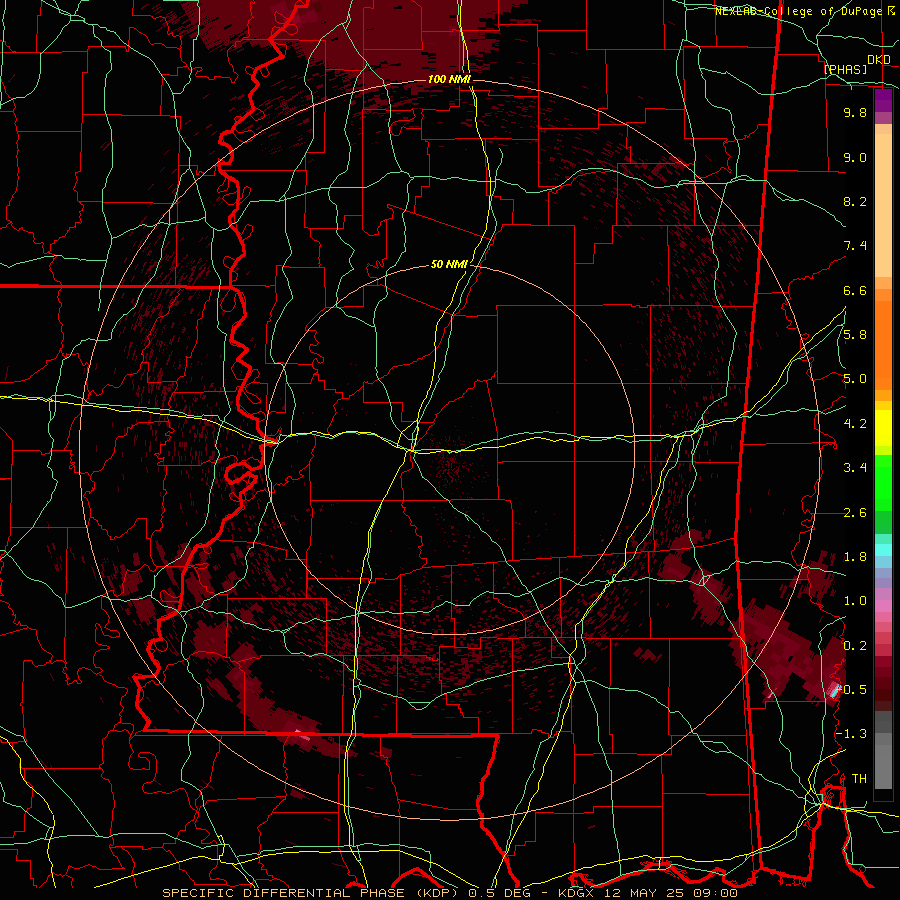Click the 5.8 color scale label
The height and width of the screenshot is (900, 900).
pos(855,335)
